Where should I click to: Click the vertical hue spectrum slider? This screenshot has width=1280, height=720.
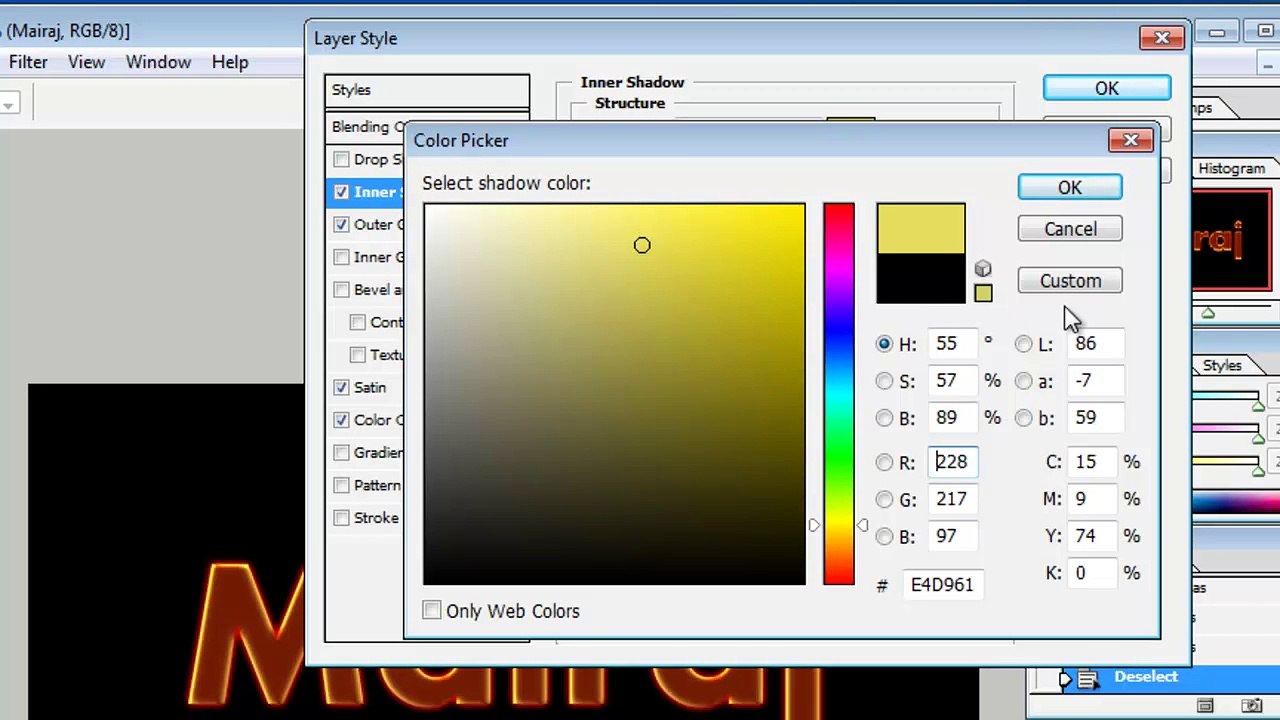[839, 394]
